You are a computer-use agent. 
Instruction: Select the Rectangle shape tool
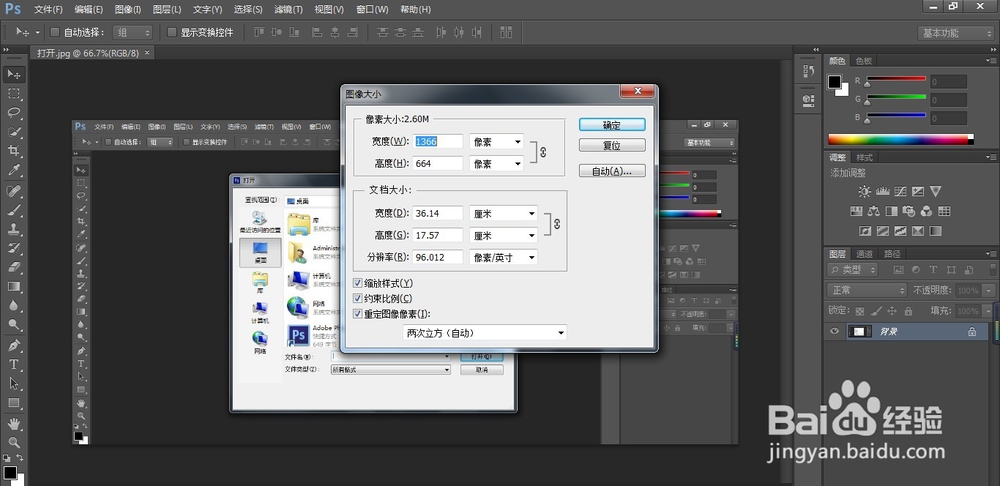click(x=13, y=402)
